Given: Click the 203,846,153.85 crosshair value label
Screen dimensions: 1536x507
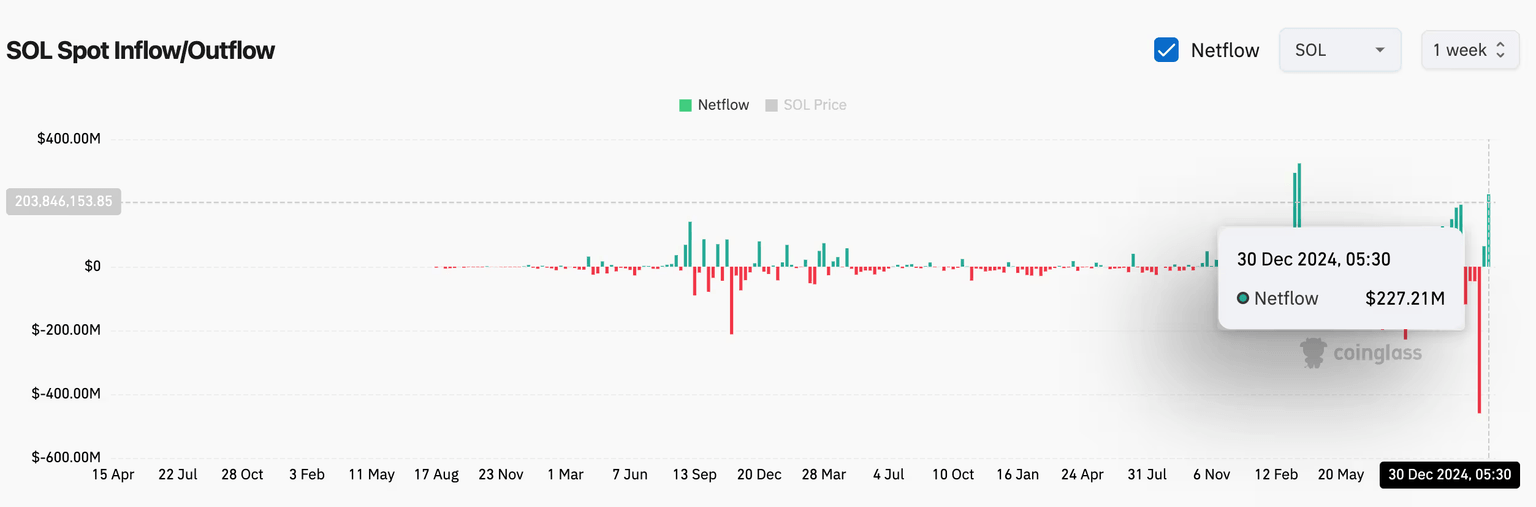Looking at the screenshot, I should (x=64, y=201).
